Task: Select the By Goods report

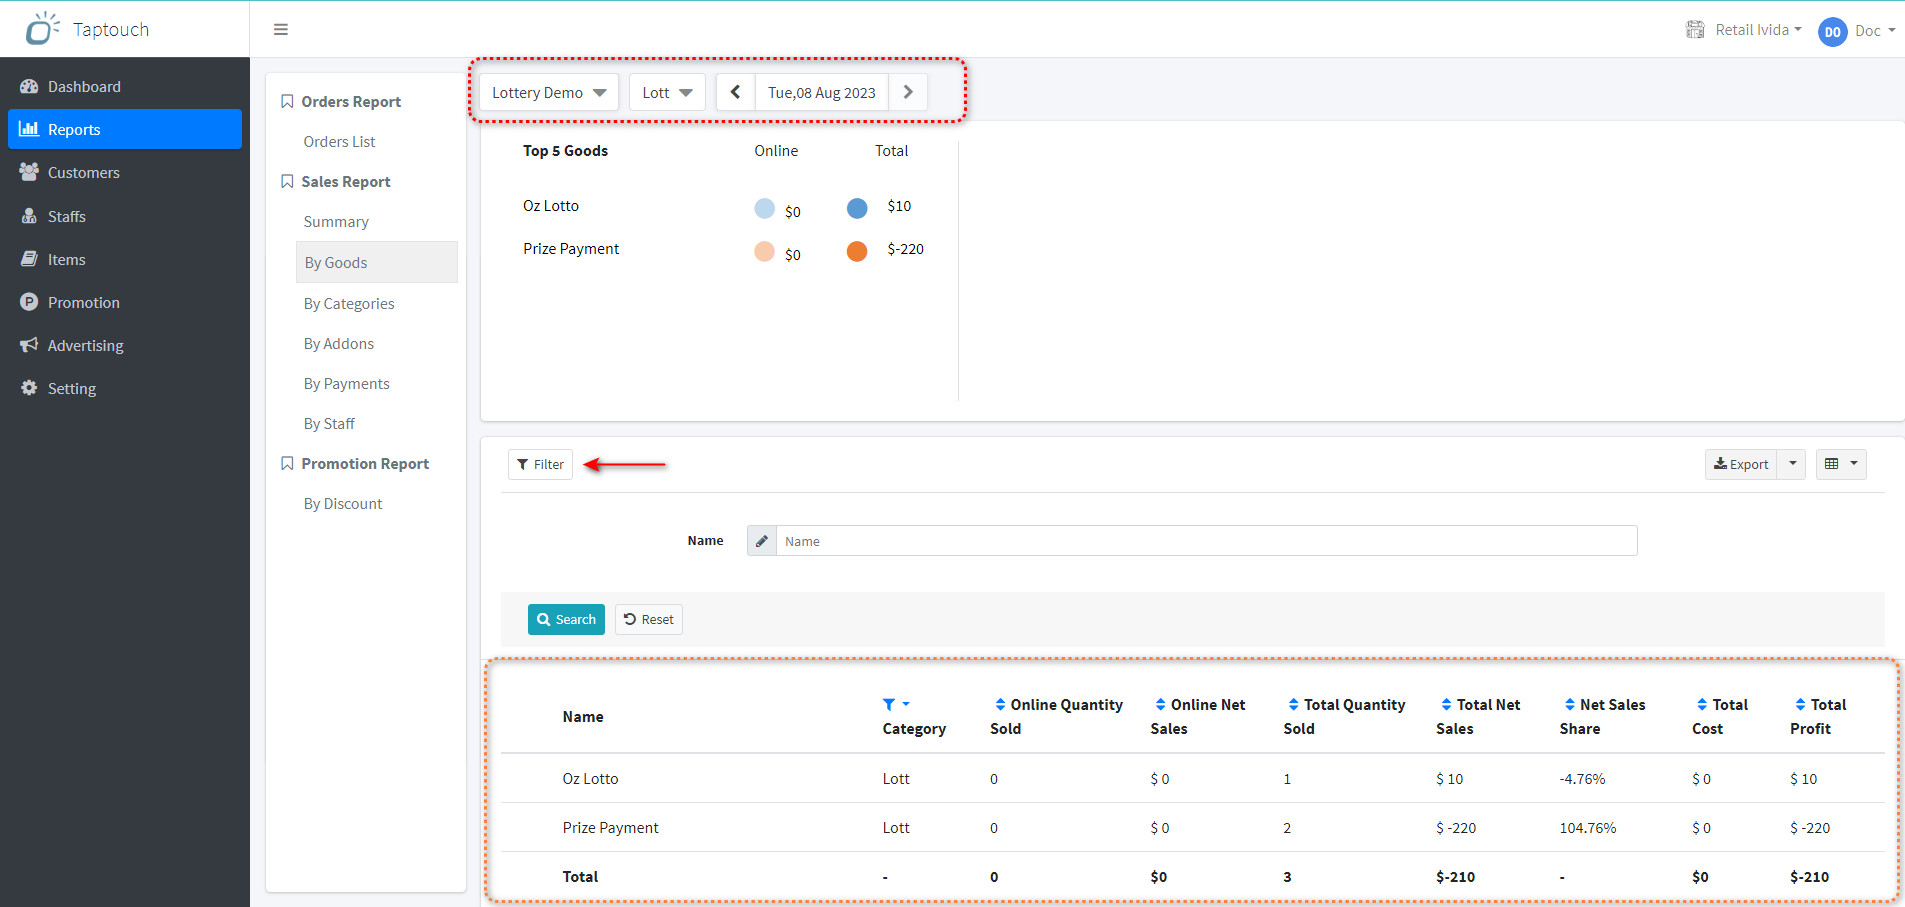Action: click(377, 262)
